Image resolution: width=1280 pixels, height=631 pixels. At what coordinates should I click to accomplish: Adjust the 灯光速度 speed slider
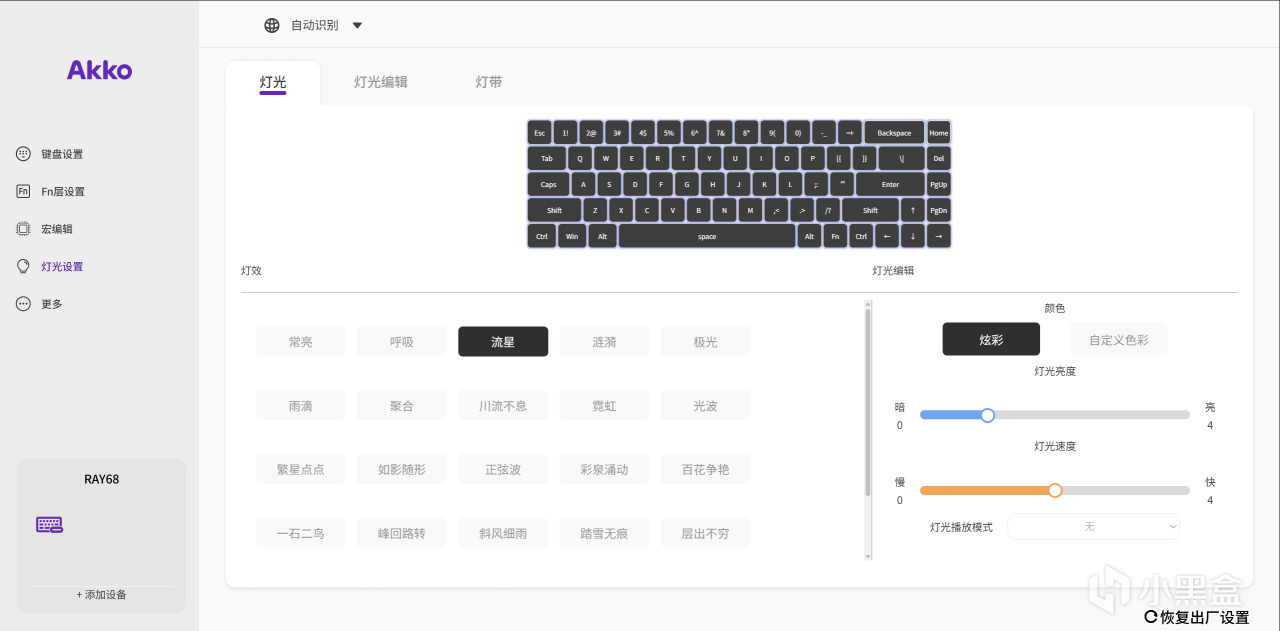click(x=1055, y=490)
